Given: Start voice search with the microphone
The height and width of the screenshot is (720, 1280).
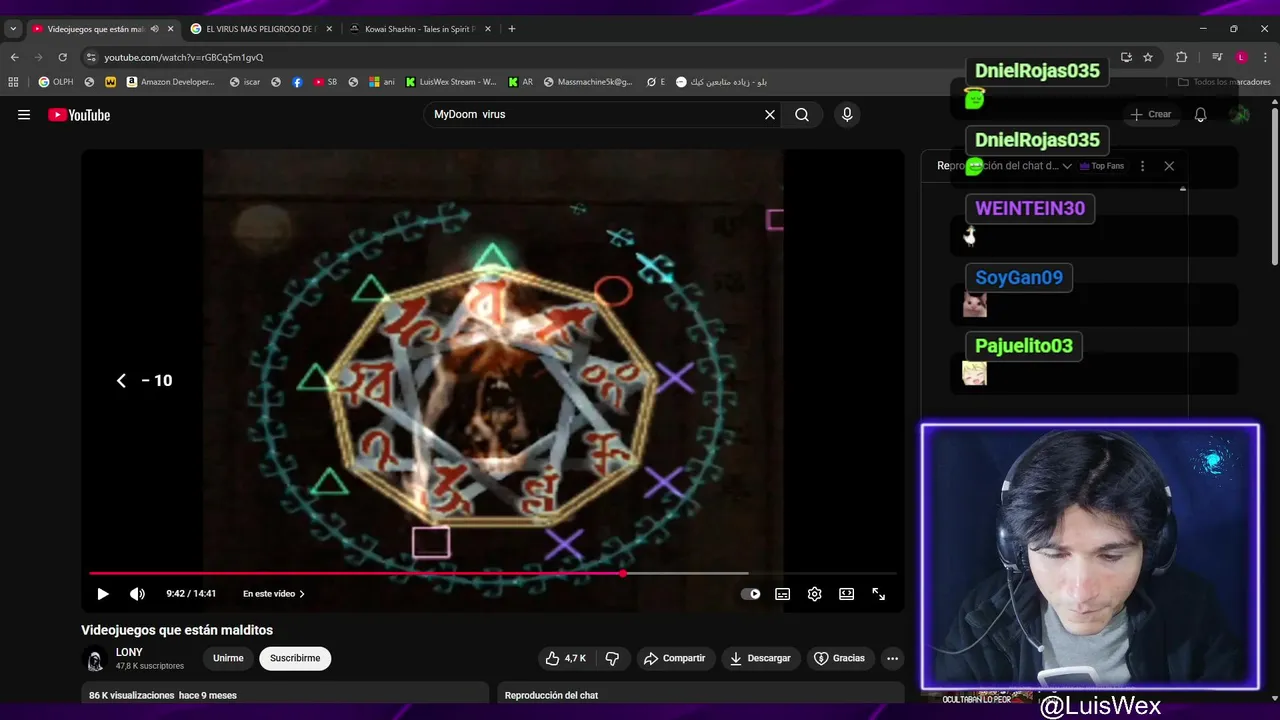Looking at the screenshot, I should (x=847, y=115).
